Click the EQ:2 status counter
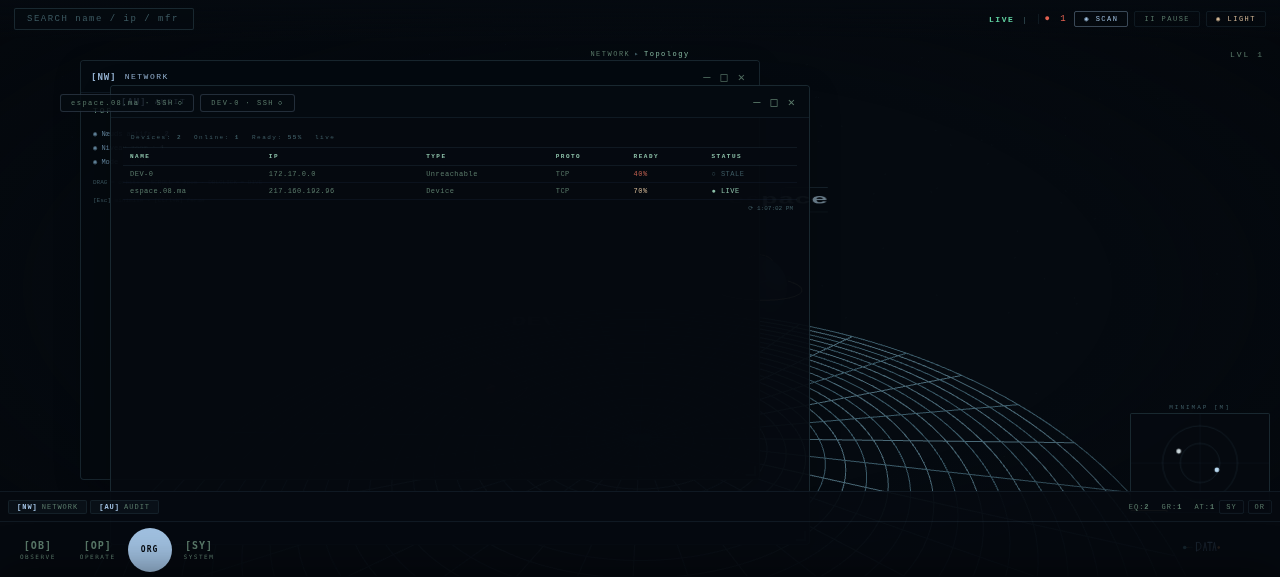Viewport: 1280px width, 577px height. click(x=1139, y=507)
